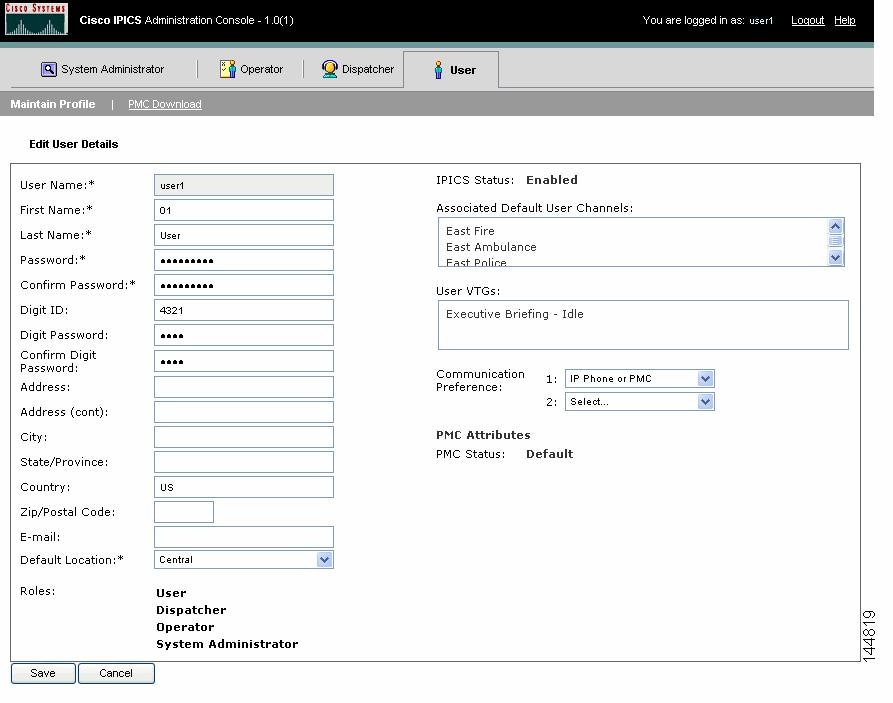Screen dimensions: 893x703
Task: Select Executive Briefing - Idle VTG
Action: (515, 314)
